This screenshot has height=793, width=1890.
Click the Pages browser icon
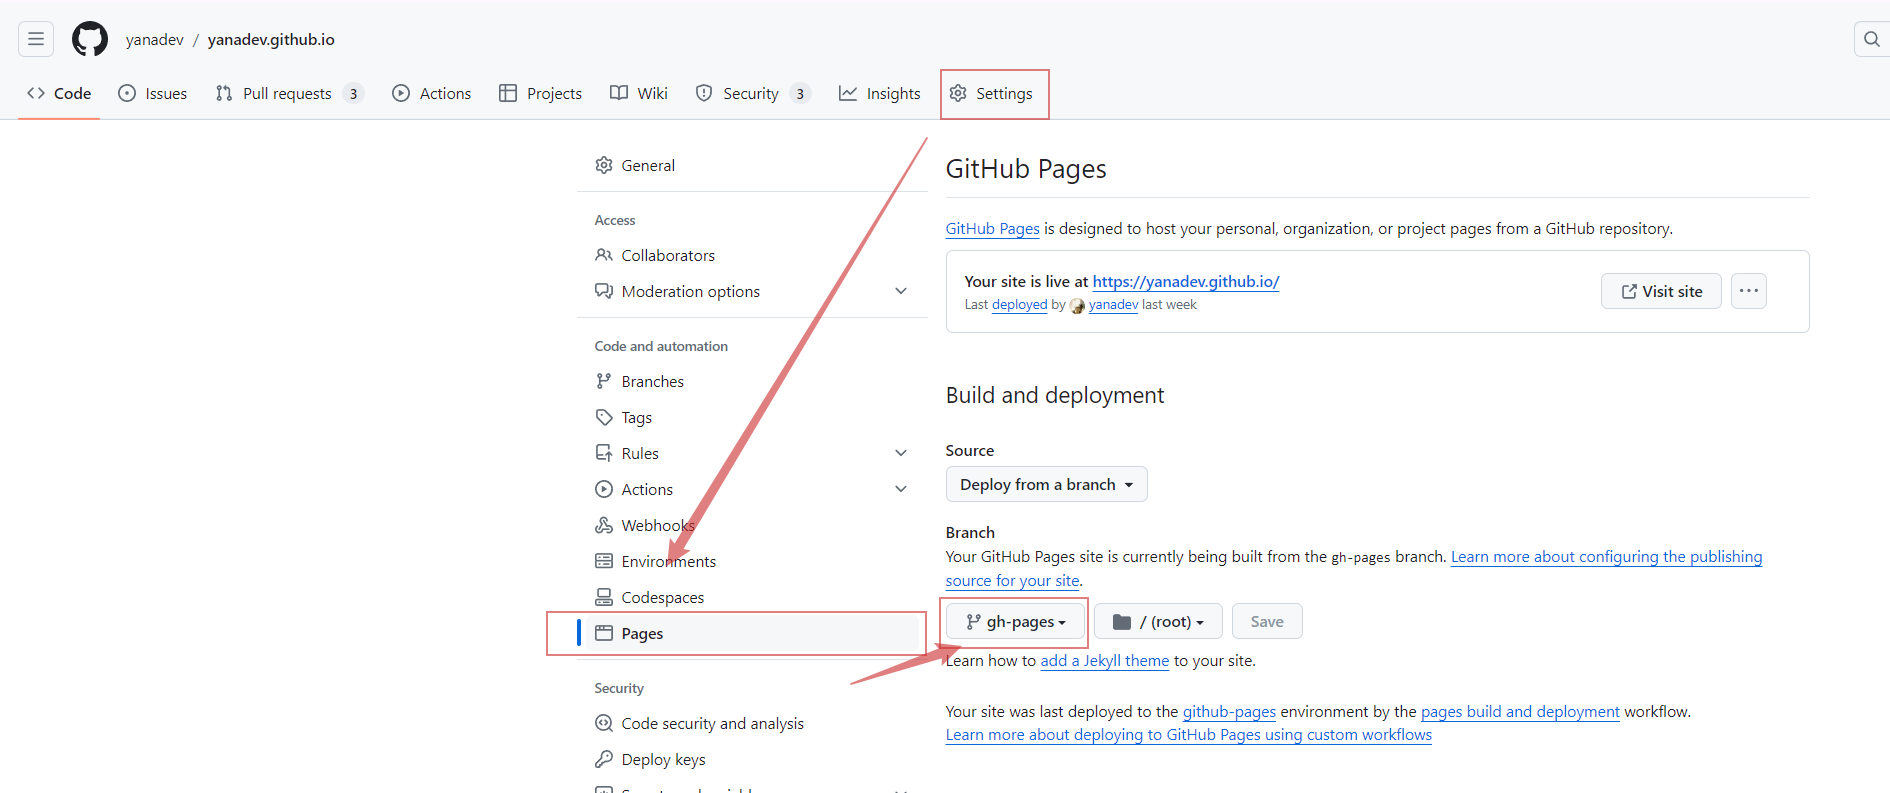(604, 633)
